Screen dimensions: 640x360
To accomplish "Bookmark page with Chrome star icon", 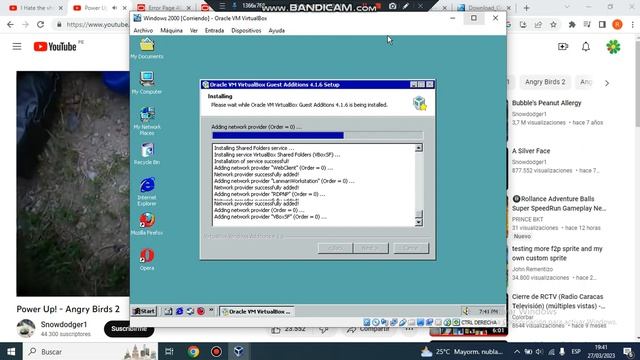I will tap(553, 24).
